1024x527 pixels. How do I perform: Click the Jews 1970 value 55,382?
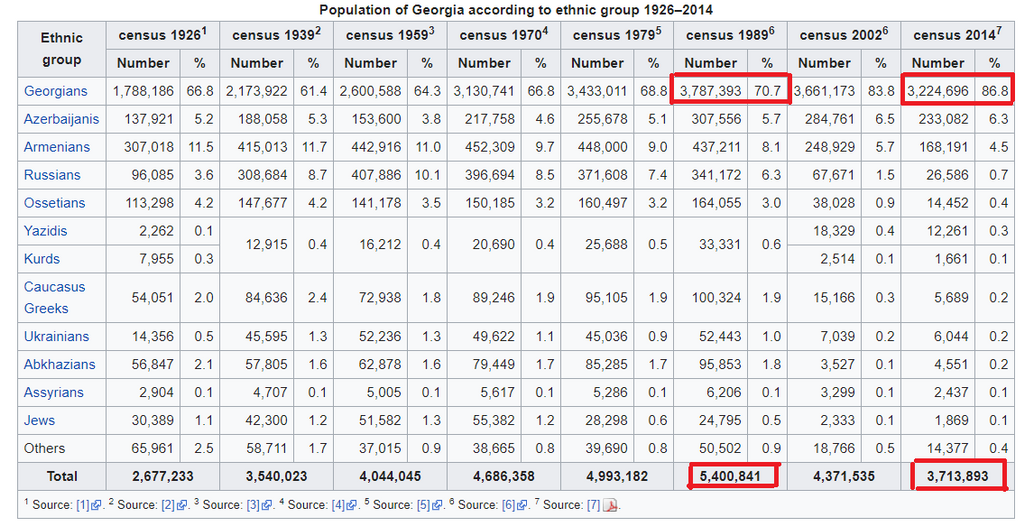click(x=494, y=421)
